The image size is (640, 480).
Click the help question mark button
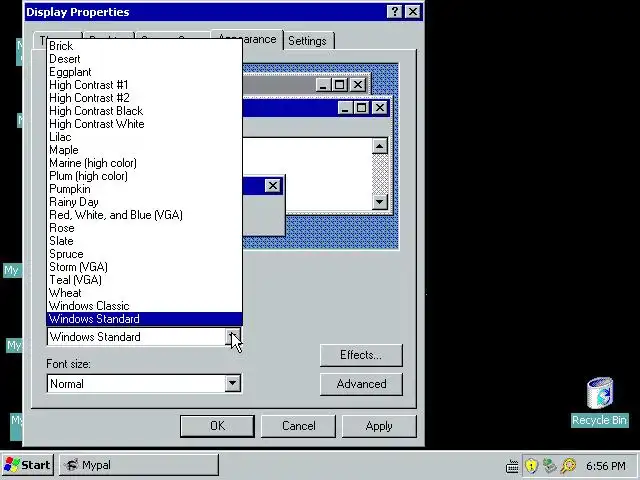pos(395,12)
